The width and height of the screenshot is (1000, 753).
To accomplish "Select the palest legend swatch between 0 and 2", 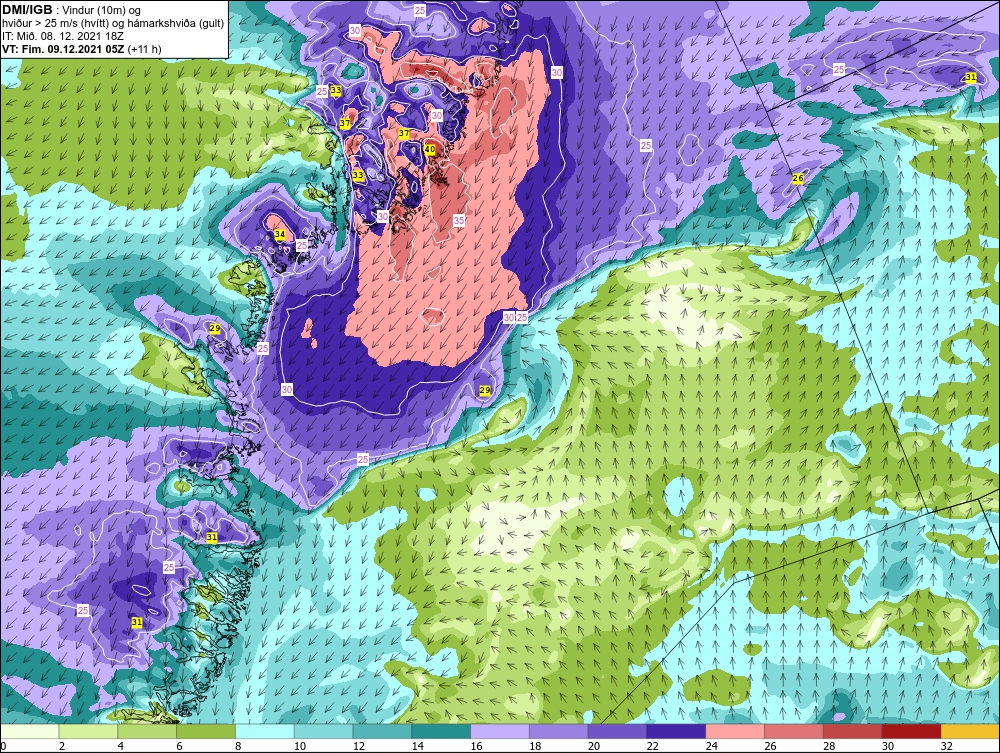I will coord(30,731).
